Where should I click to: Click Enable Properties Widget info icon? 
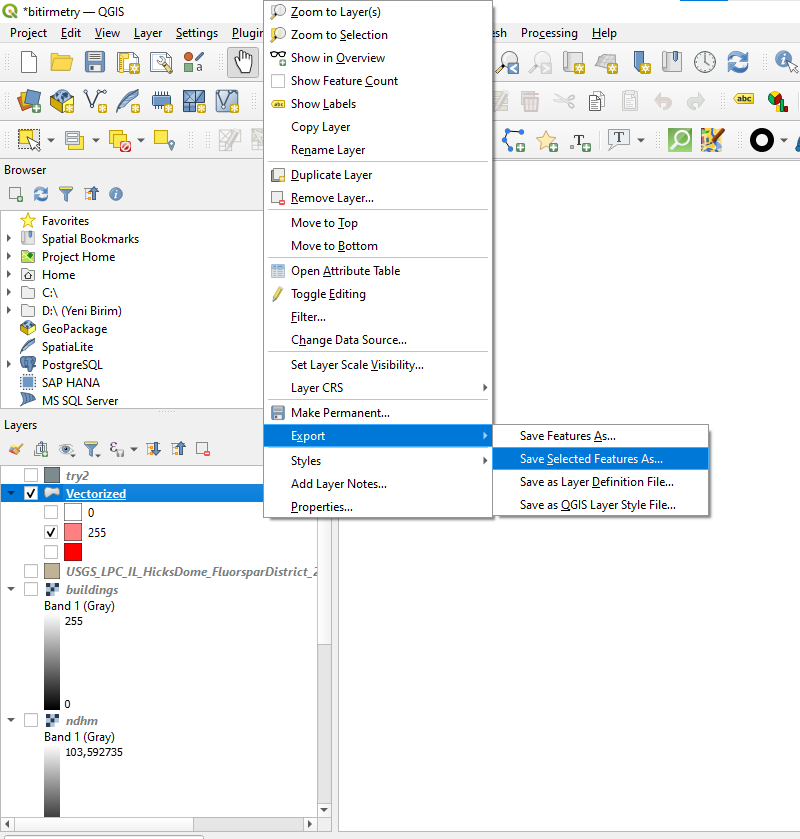[x=116, y=194]
